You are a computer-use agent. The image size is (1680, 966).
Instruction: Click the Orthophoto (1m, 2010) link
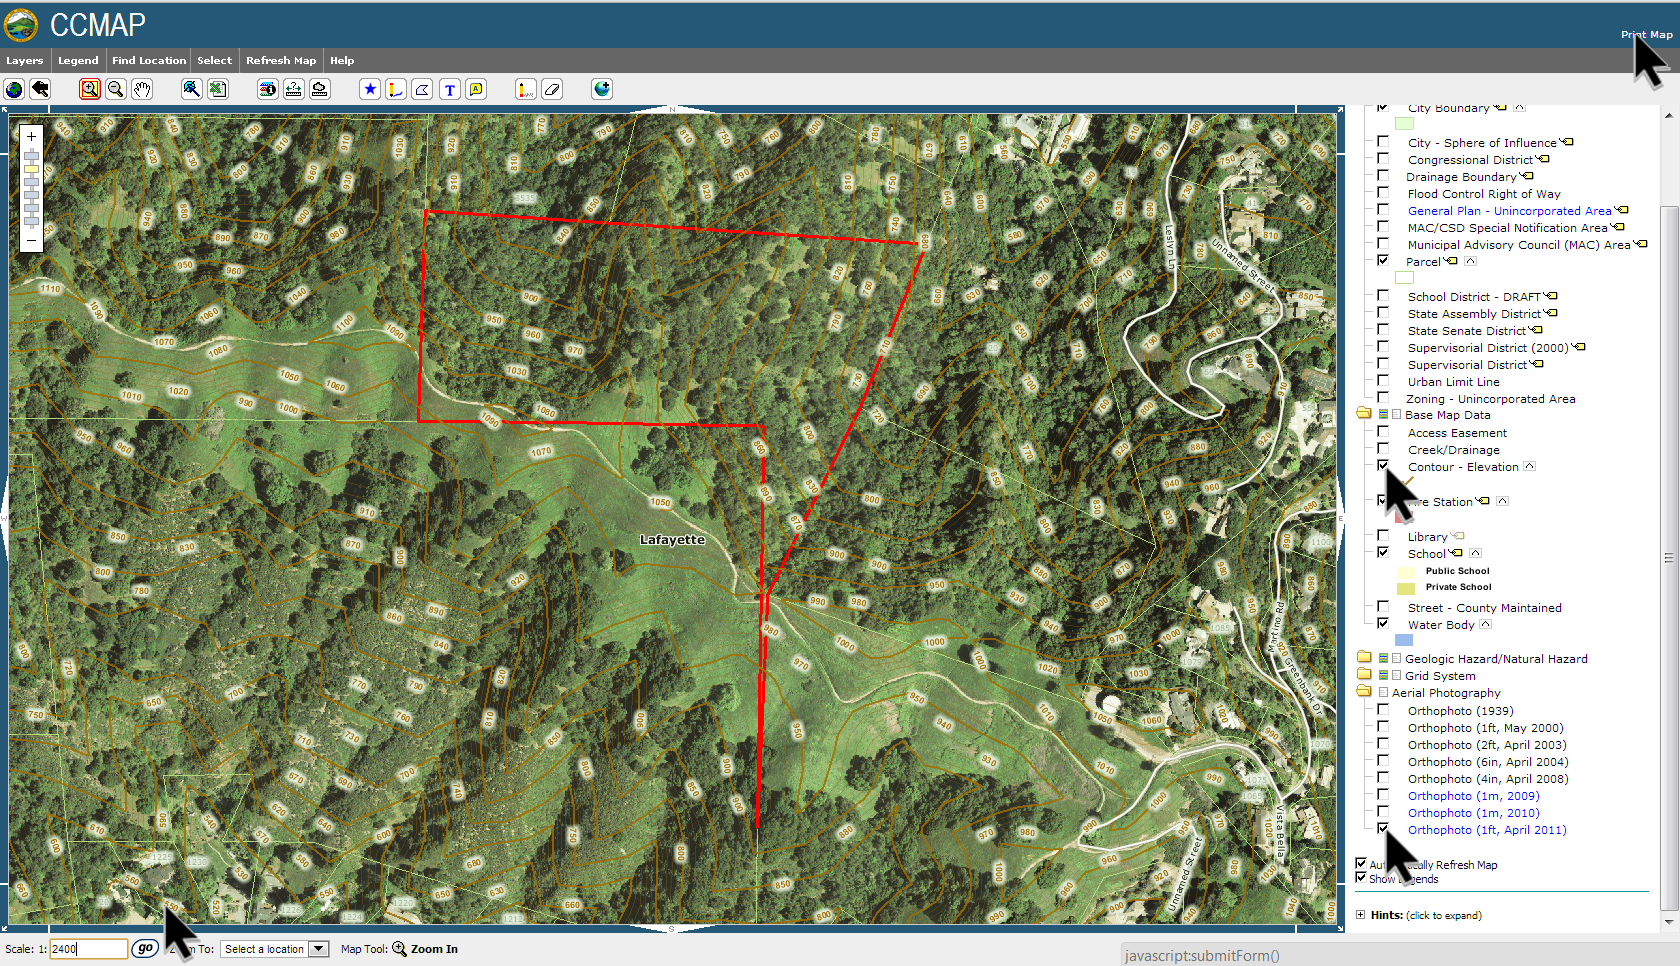point(1473,813)
